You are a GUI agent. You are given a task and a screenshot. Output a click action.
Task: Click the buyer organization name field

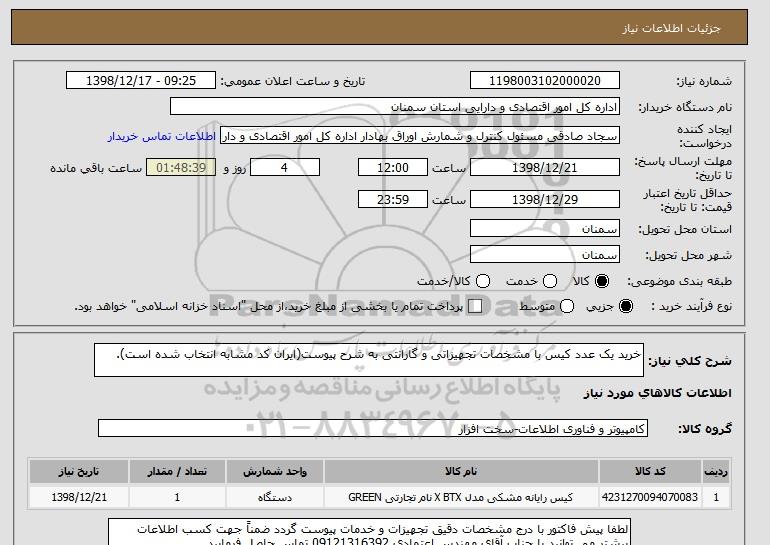395,107
